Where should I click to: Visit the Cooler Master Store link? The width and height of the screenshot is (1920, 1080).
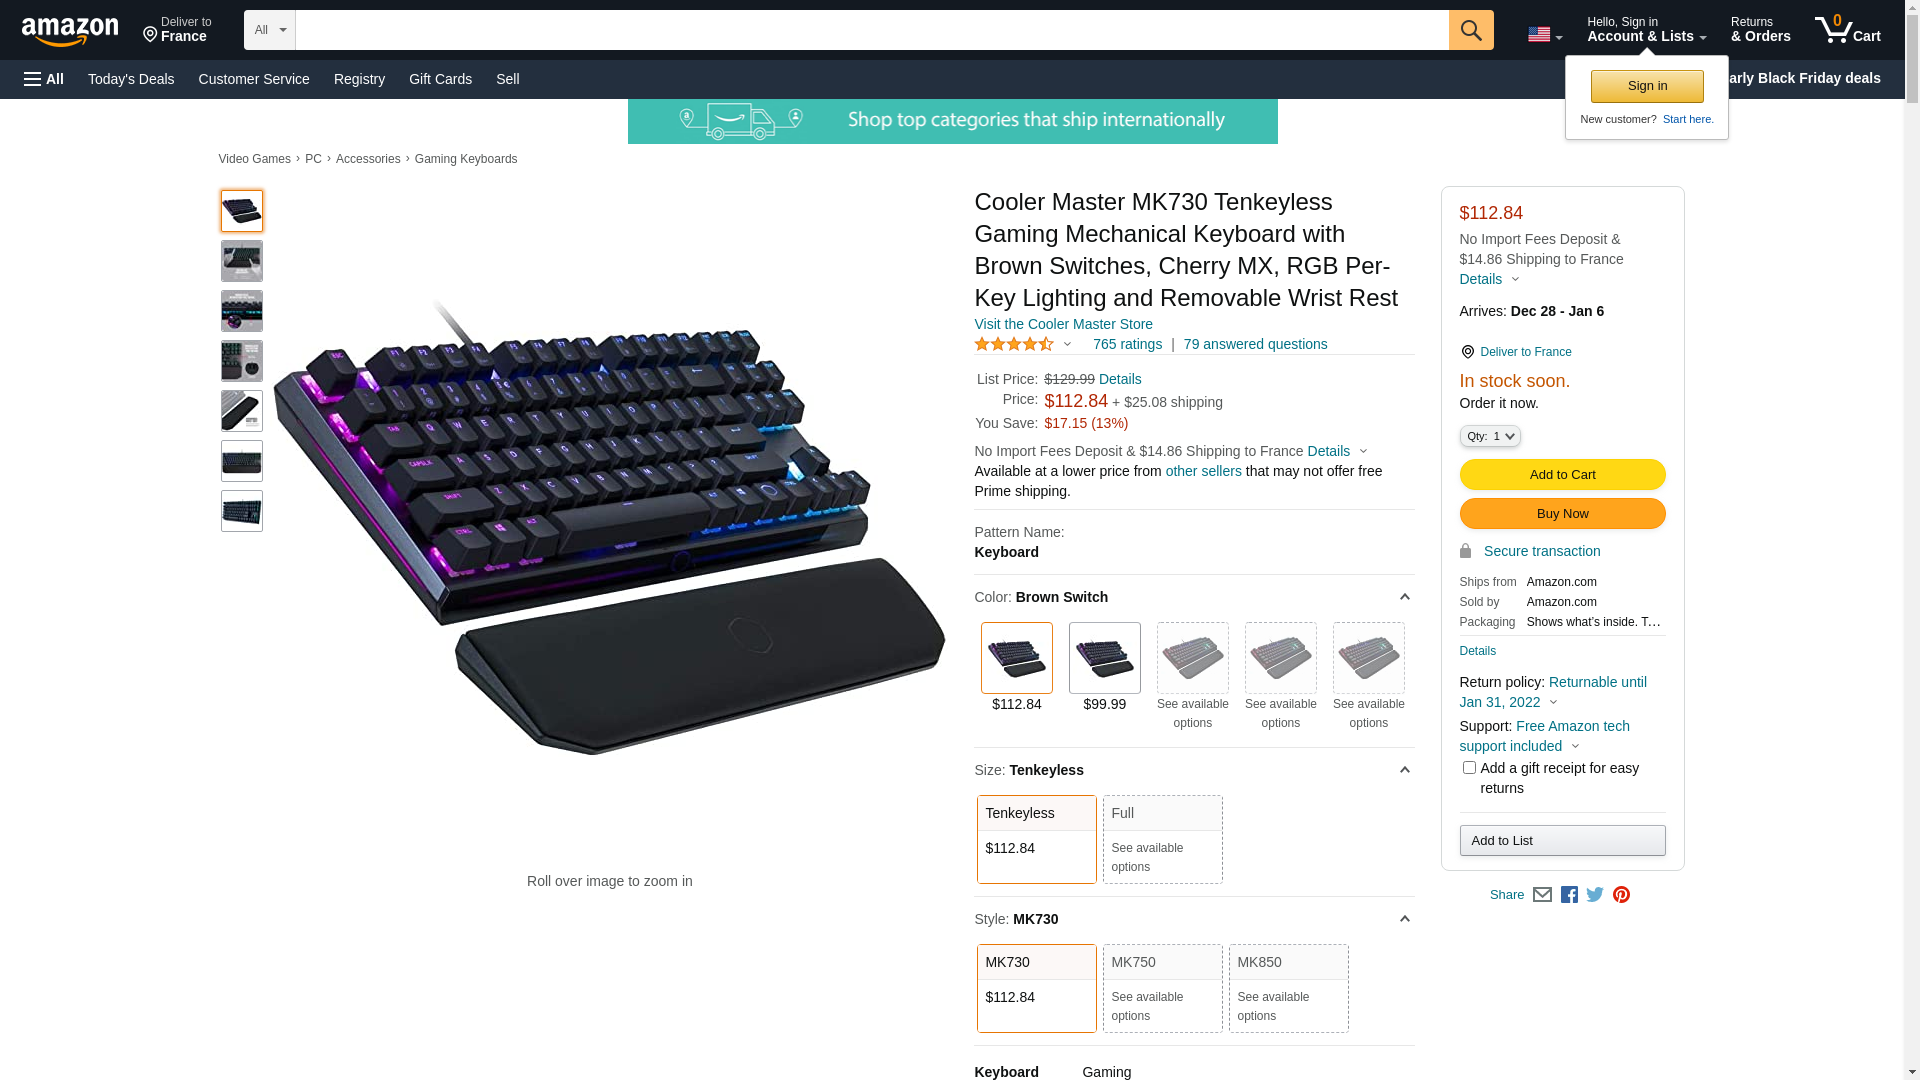point(1063,324)
